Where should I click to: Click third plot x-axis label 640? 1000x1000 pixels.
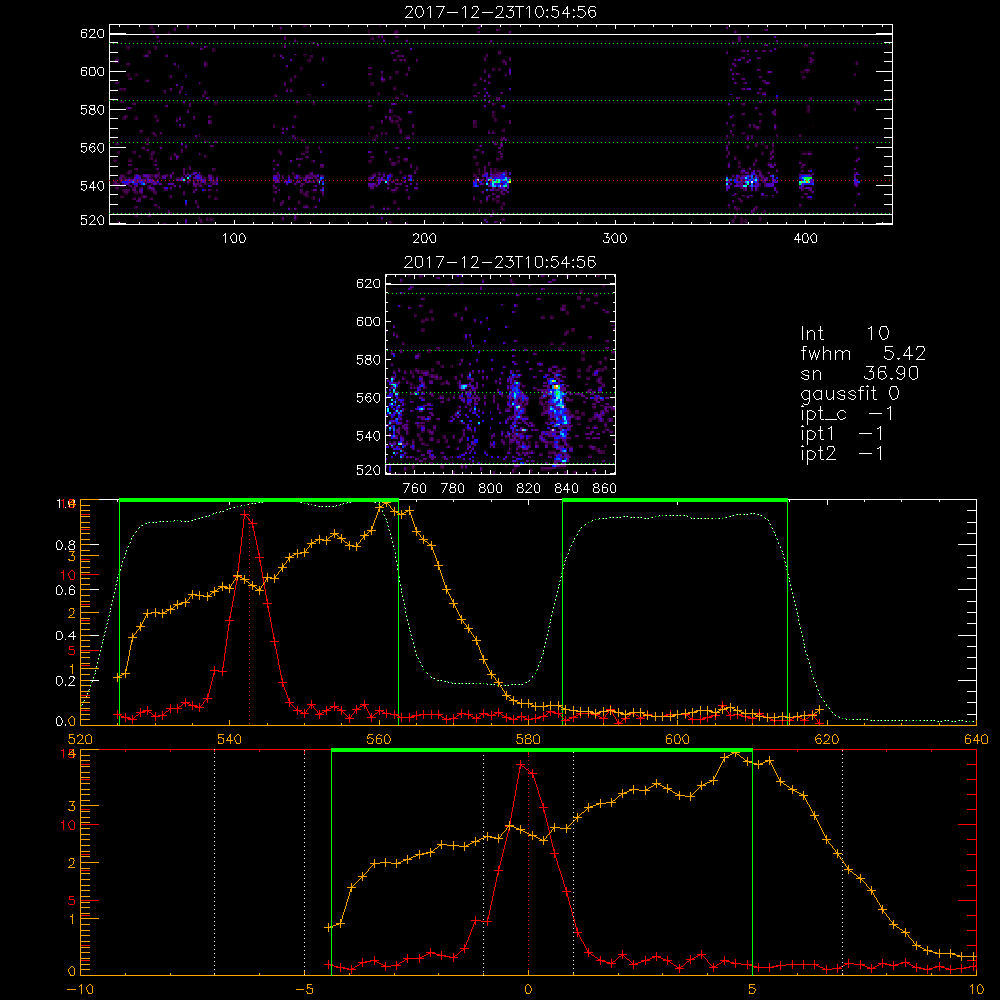[976, 739]
